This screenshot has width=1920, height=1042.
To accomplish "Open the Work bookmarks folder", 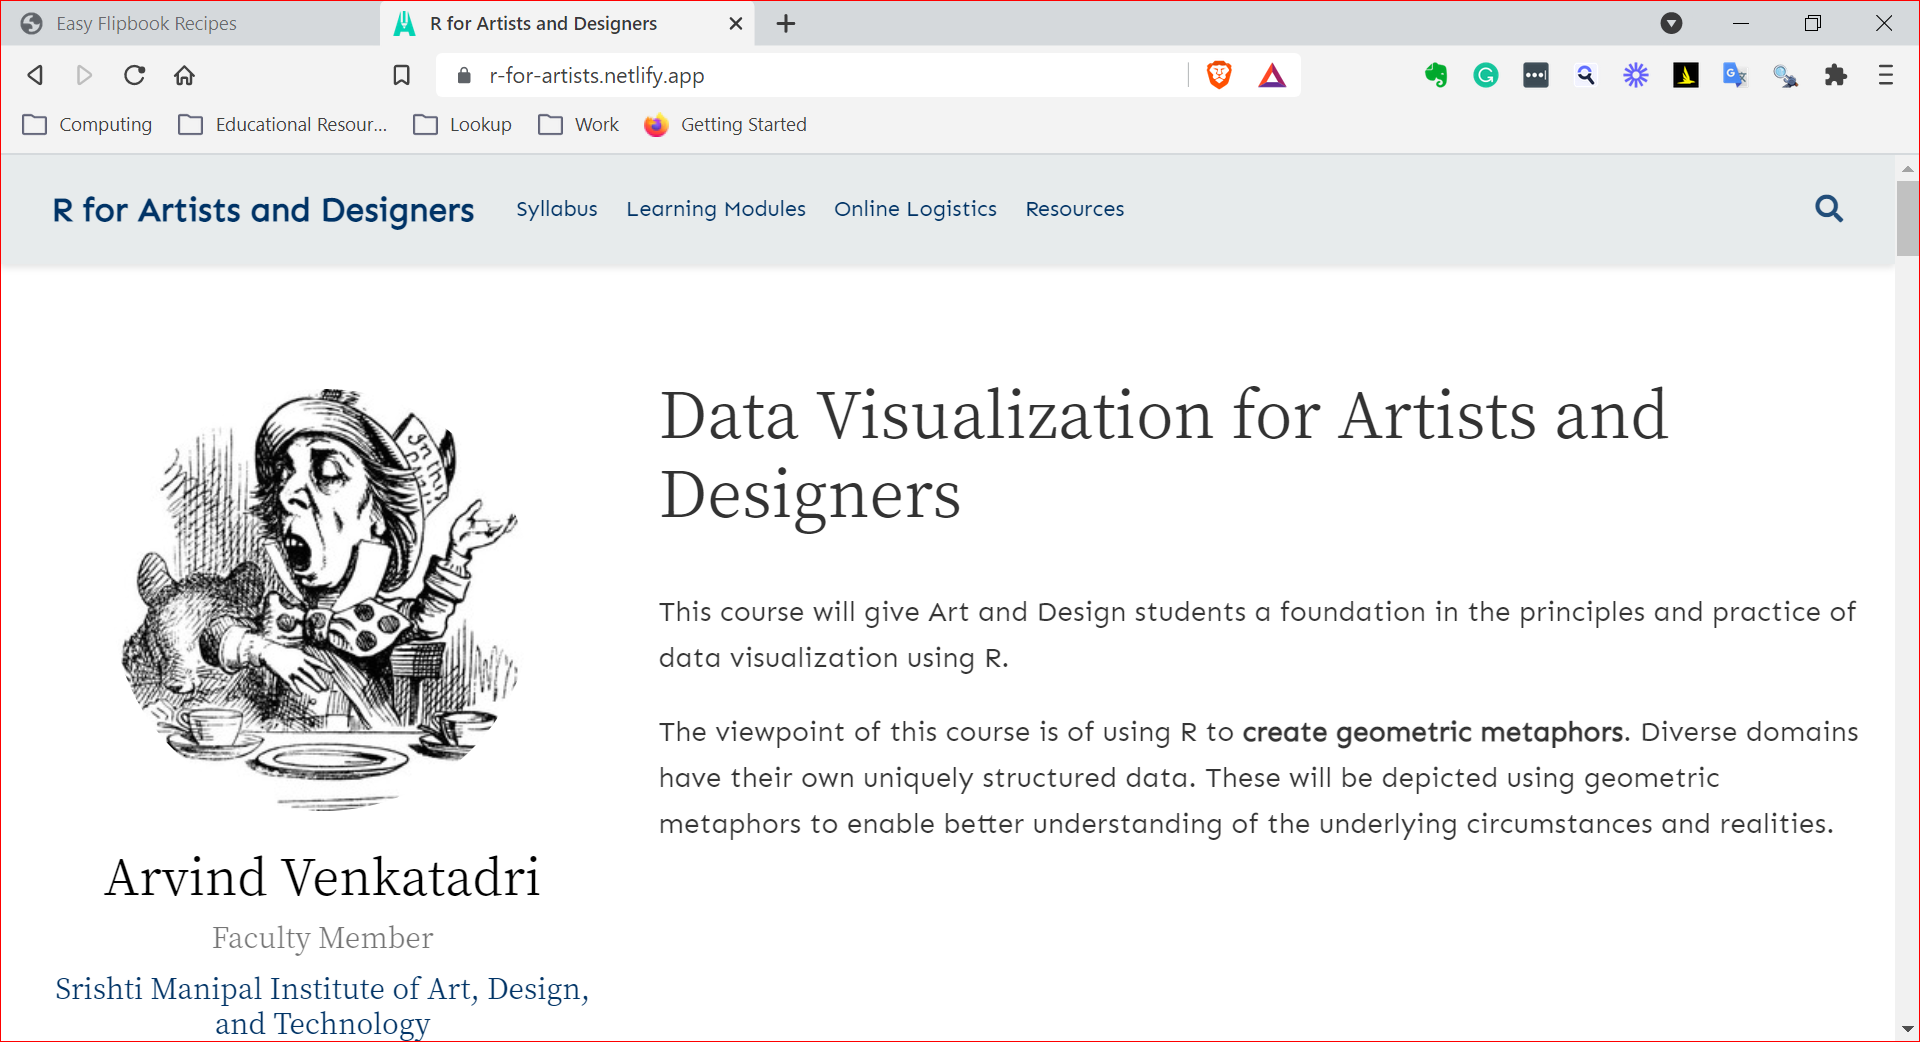I will [x=579, y=124].
